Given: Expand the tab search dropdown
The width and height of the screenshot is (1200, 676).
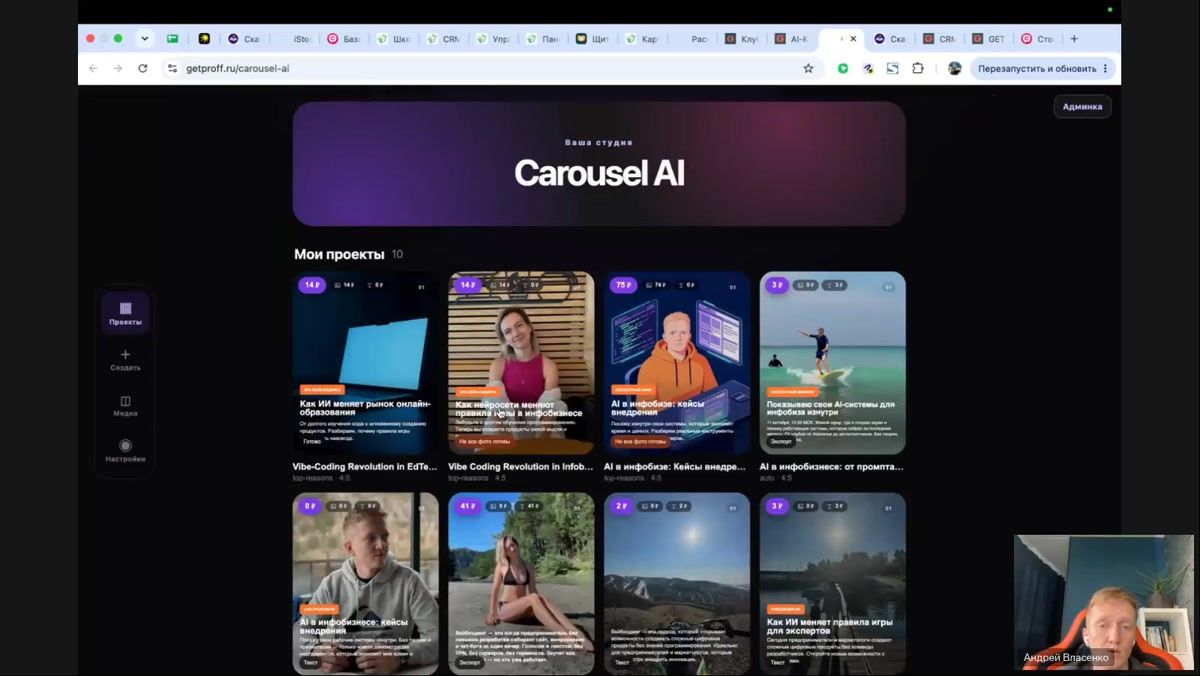Looking at the screenshot, I should tap(144, 39).
